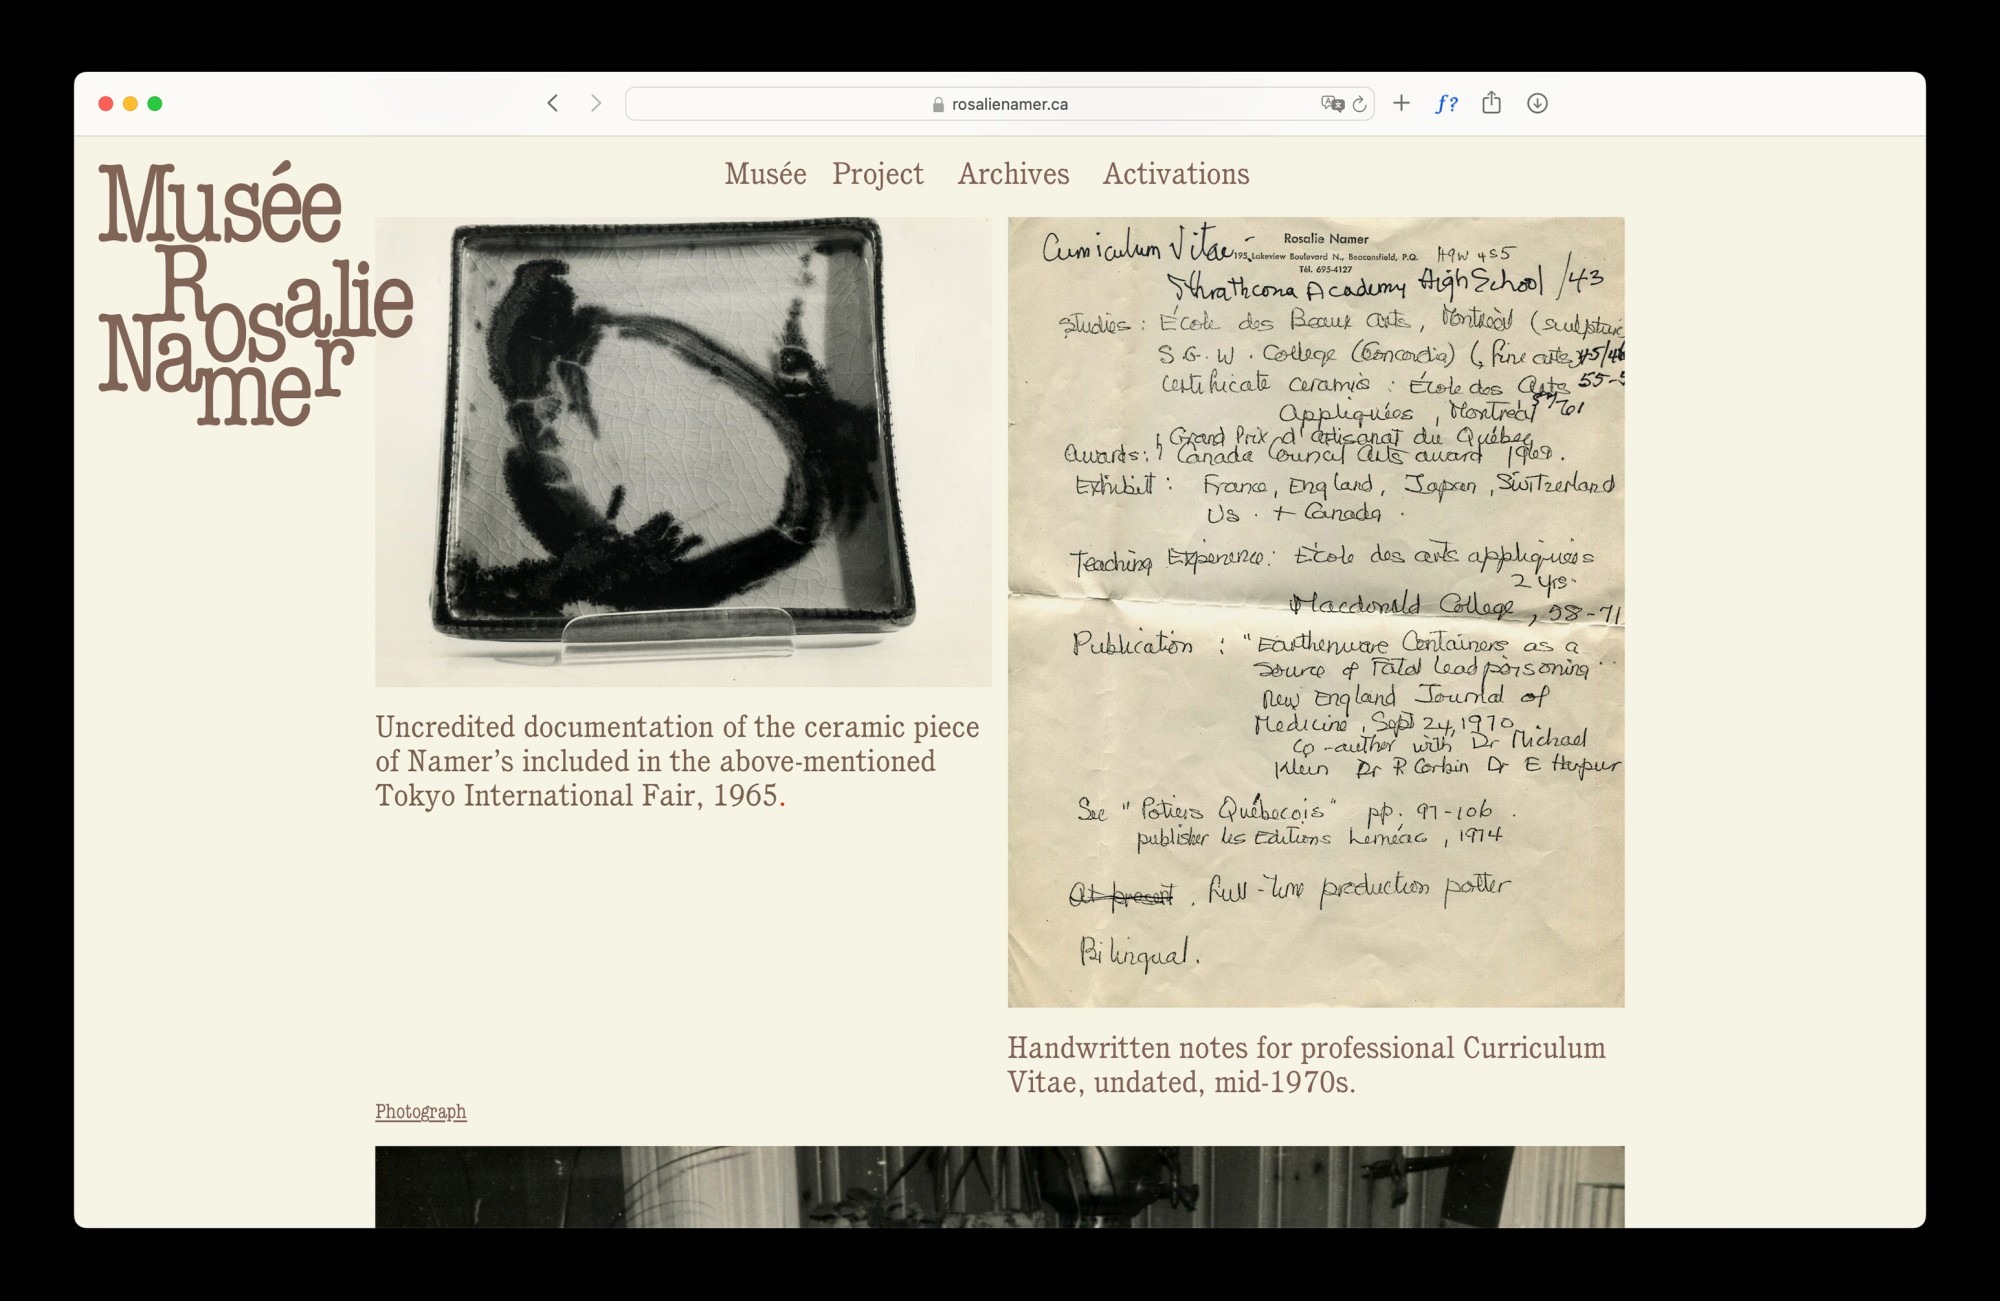Image resolution: width=2000 pixels, height=1301 pixels.
Task: Show downloads with the download arrow icon
Action: click(x=1537, y=103)
